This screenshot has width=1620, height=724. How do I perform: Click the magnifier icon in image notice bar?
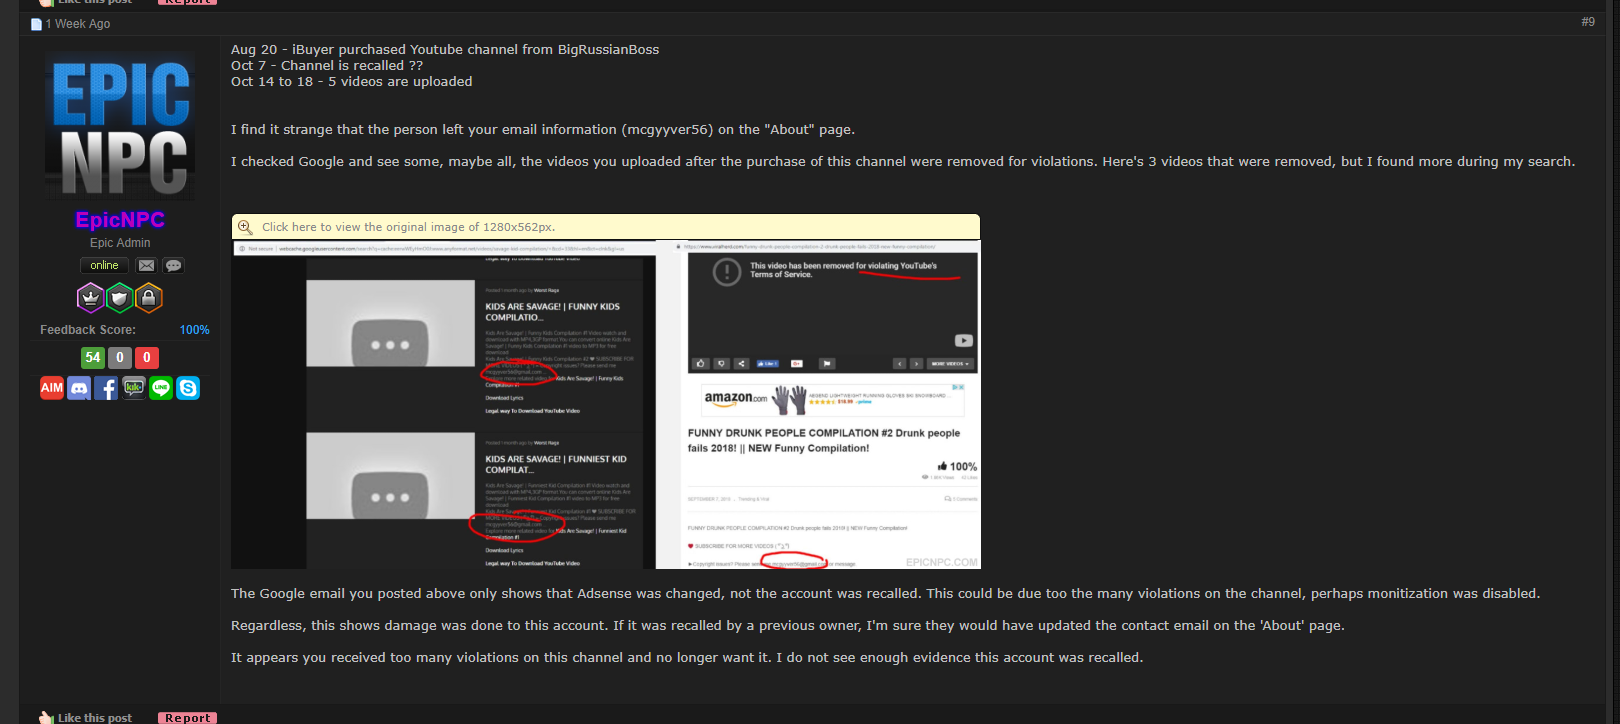pyautogui.click(x=245, y=227)
